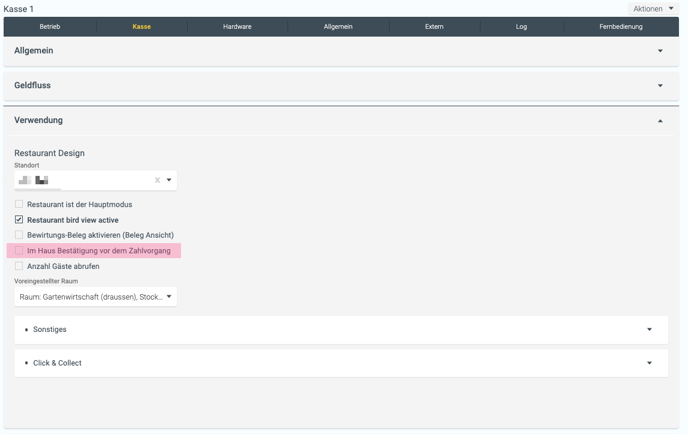Open the Extern tab

tap(434, 27)
